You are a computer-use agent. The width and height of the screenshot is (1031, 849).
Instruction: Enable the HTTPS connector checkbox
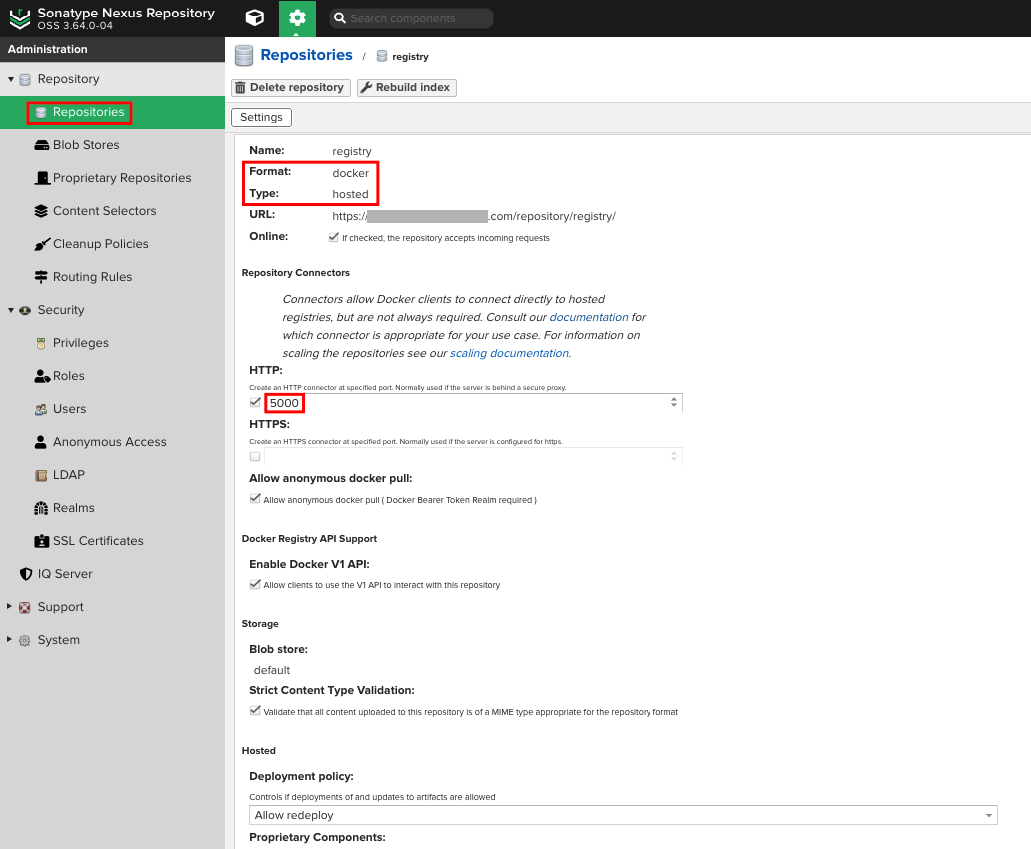point(255,456)
